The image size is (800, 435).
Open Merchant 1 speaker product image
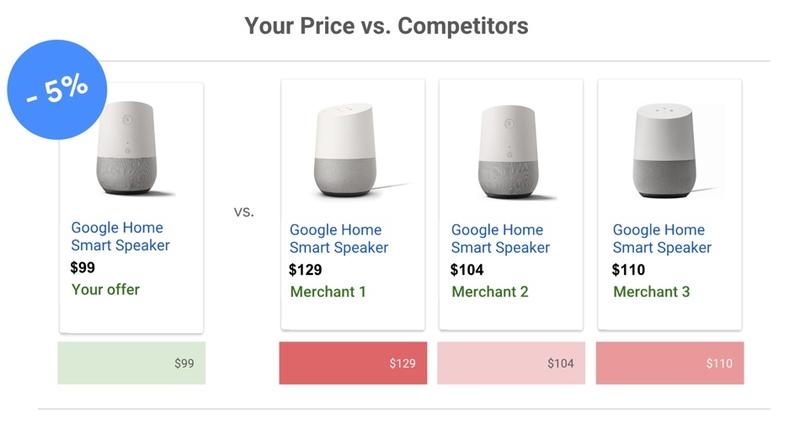tap(352, 150)
